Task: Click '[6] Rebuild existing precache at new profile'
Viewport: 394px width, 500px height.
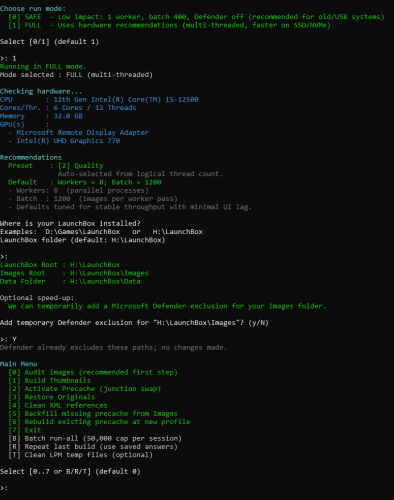Action: pos(99,422)
